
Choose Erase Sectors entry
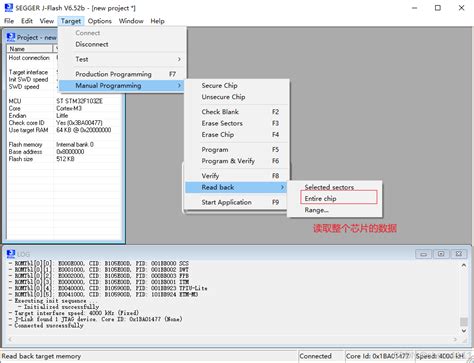(x=237, y=123)
